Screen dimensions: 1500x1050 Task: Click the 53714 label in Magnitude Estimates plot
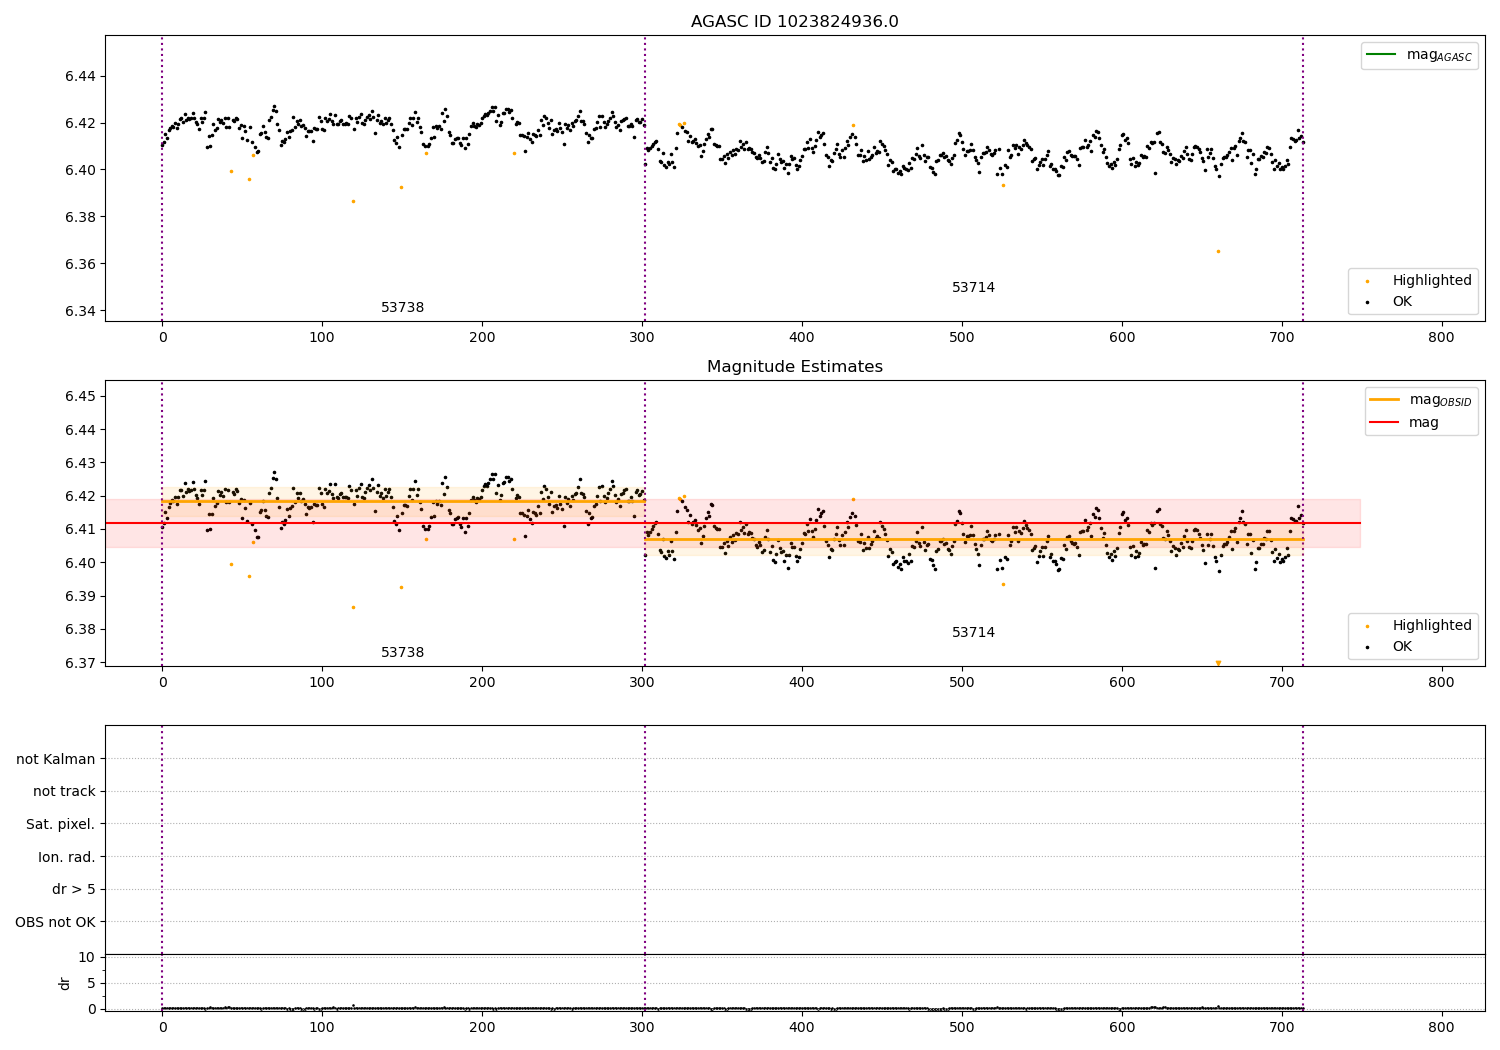pyautogui.click(x=973, y=632)
